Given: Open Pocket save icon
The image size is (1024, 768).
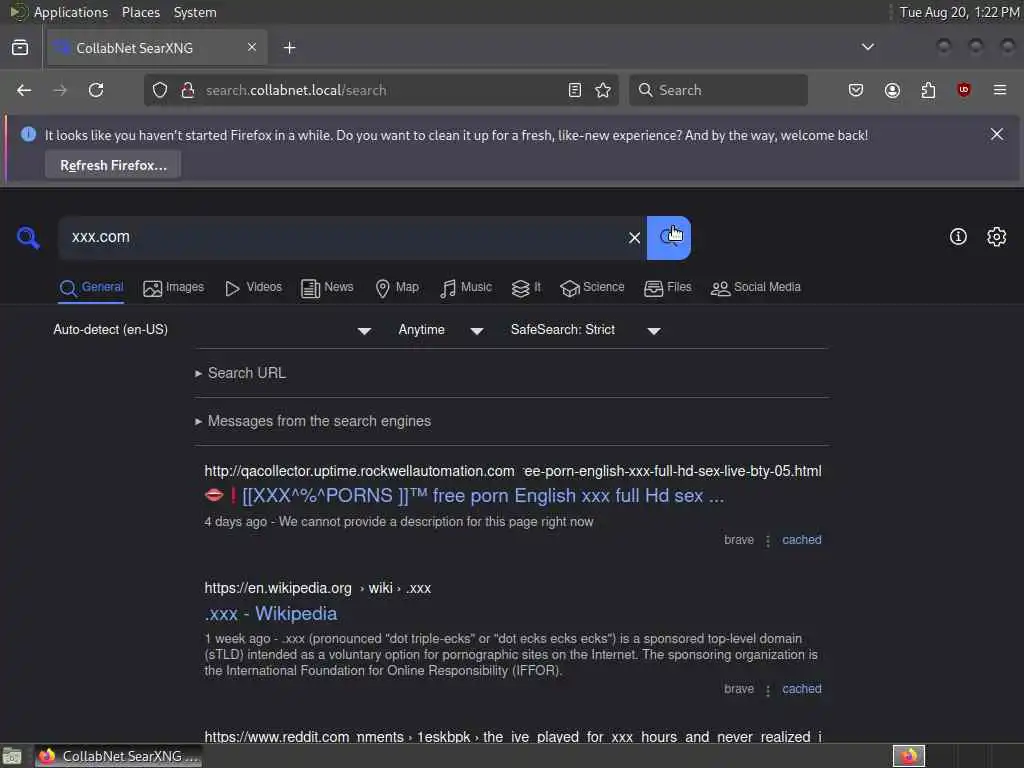Looking at the screenshot, I should tap(856, 90).
